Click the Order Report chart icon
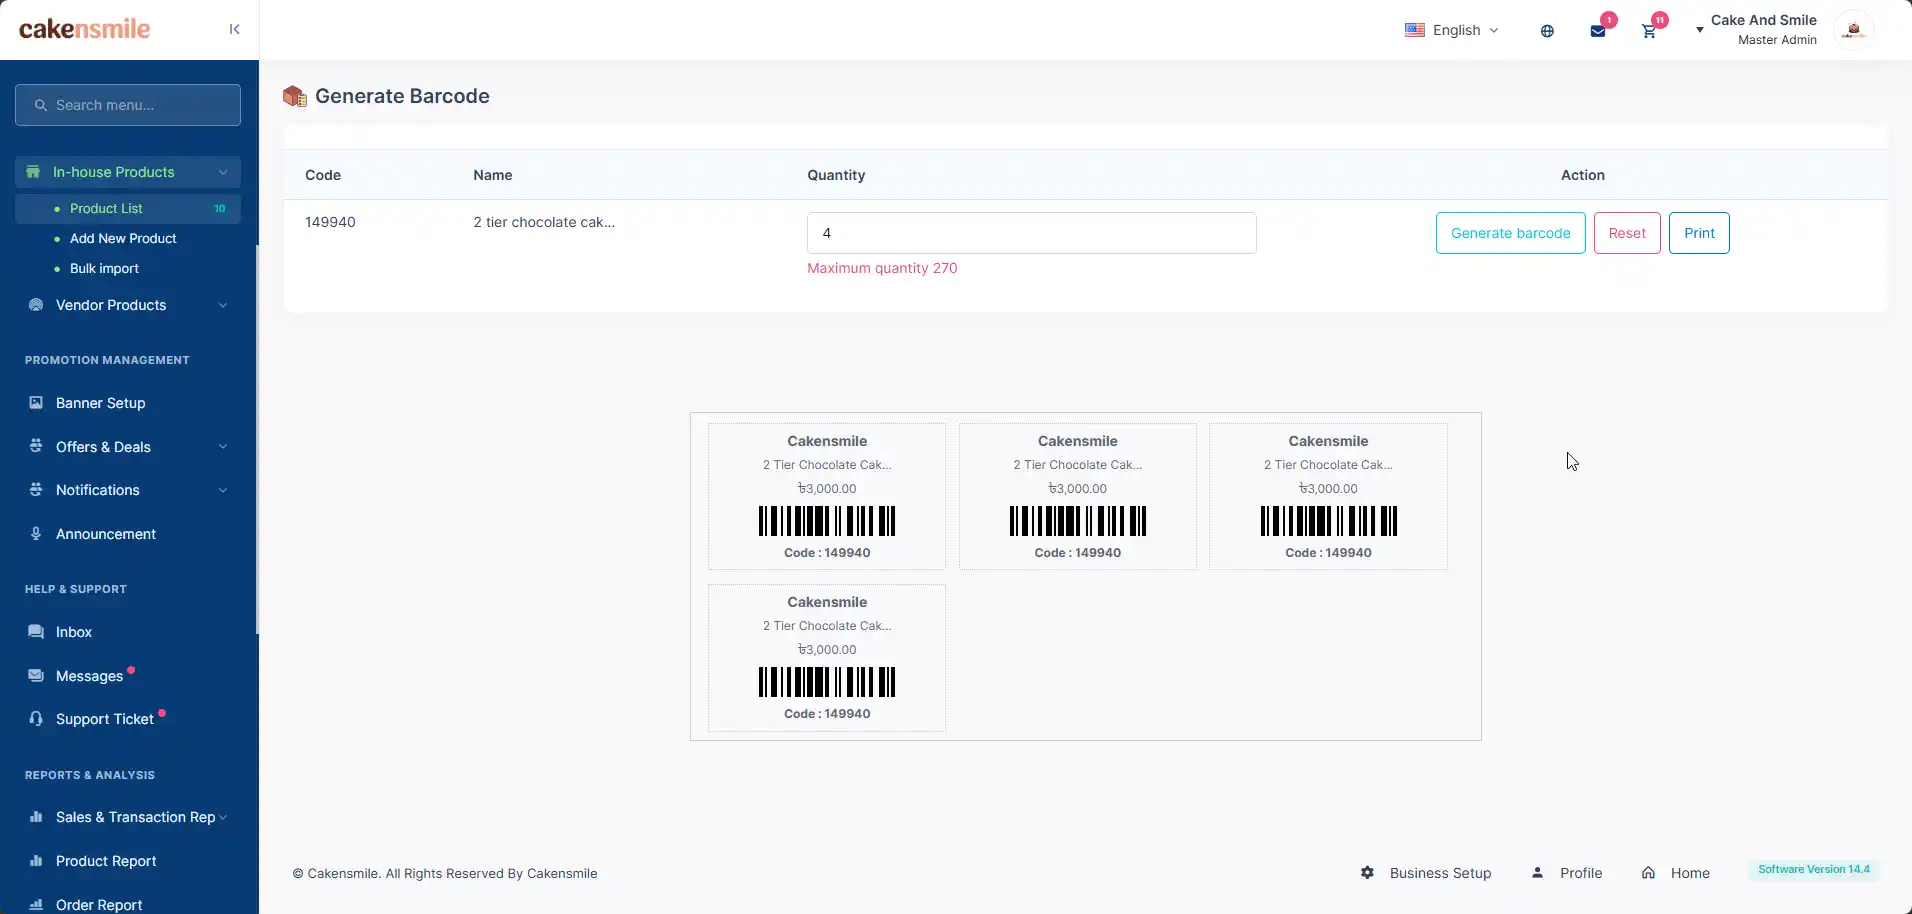Image resolution: width=1912 pixels, height=914 pixels. tap(36, 905)
